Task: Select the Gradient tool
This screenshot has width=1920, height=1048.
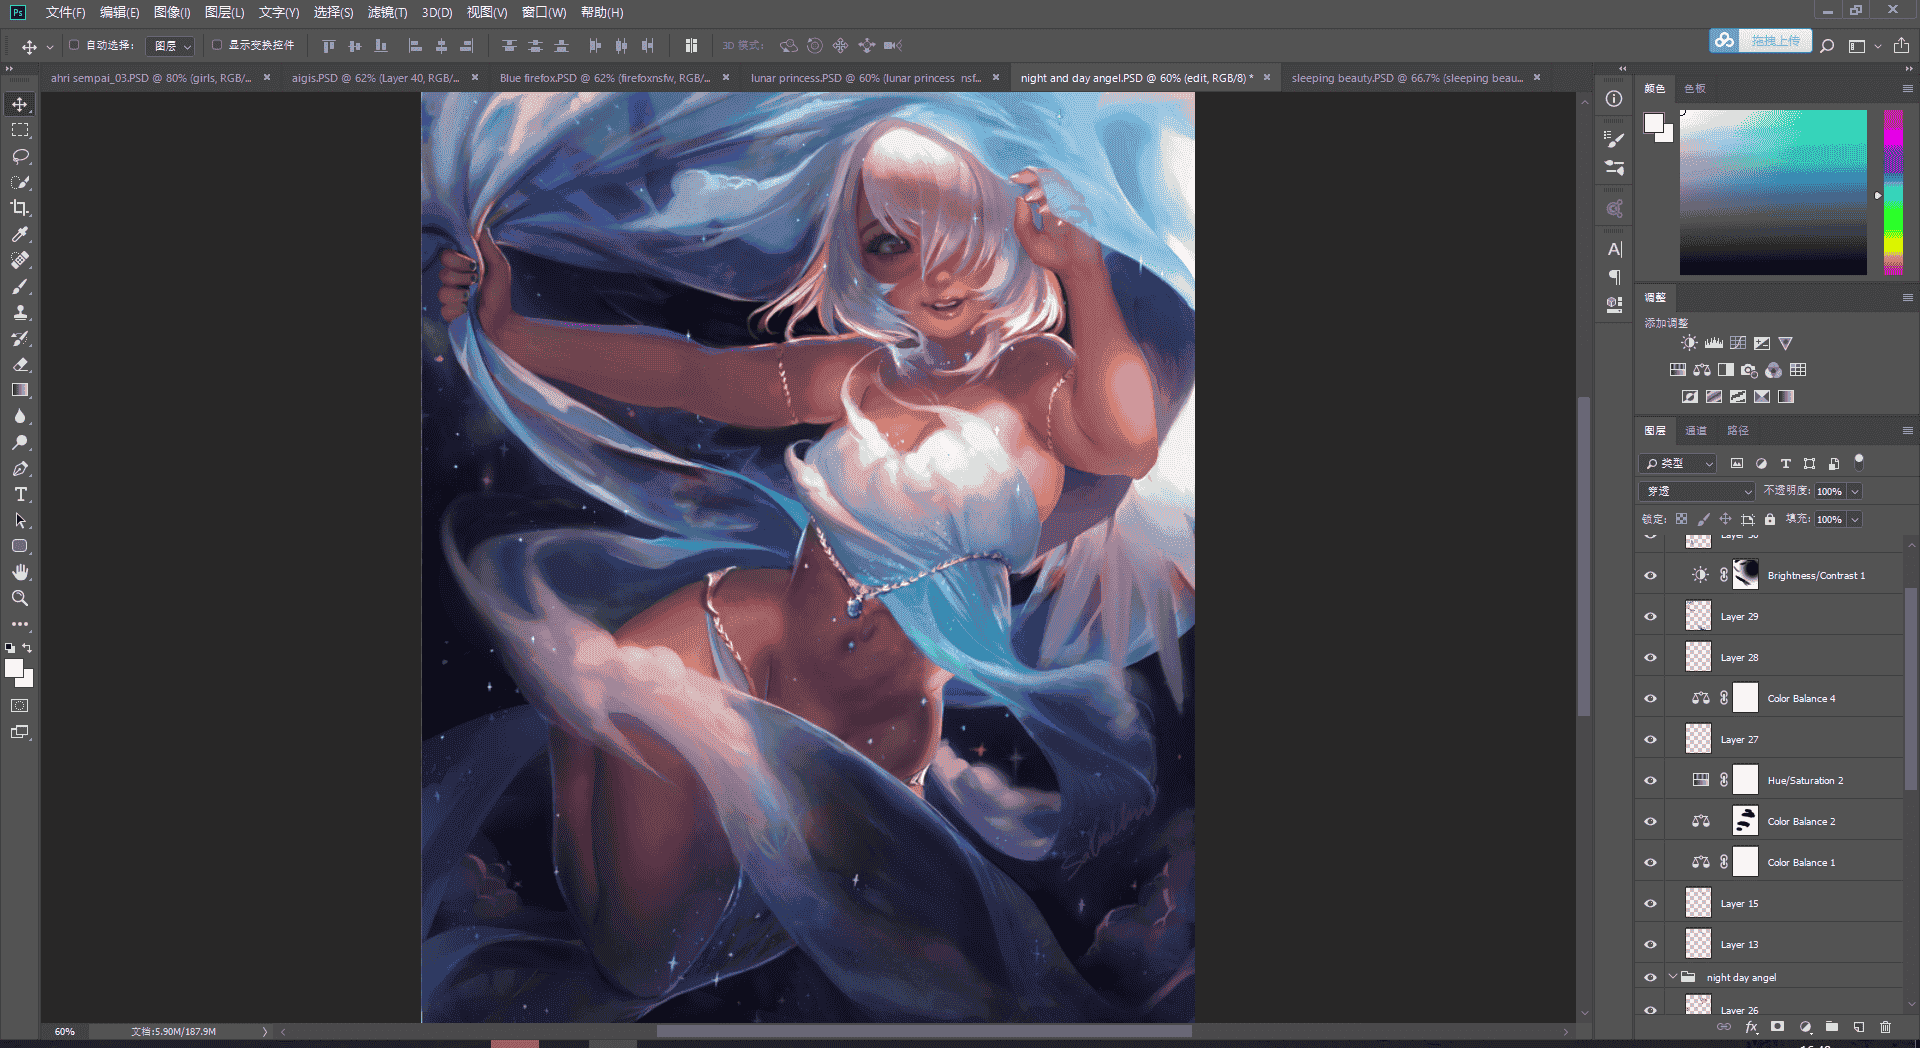Action: point(20,390)
